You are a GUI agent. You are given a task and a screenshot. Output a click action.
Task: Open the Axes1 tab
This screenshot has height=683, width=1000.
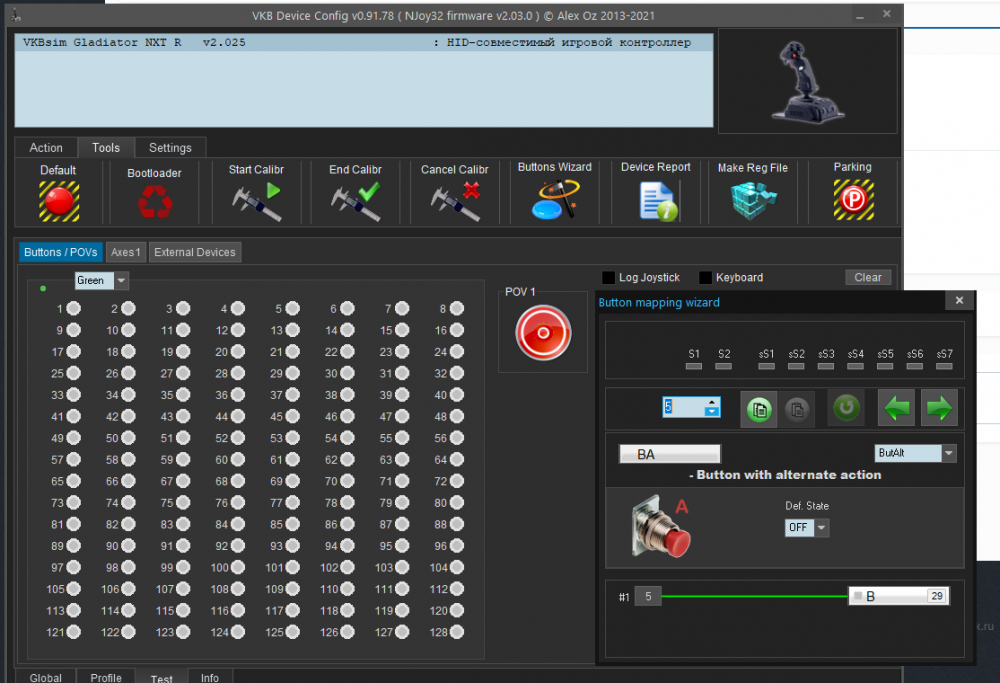coord(126,253)
